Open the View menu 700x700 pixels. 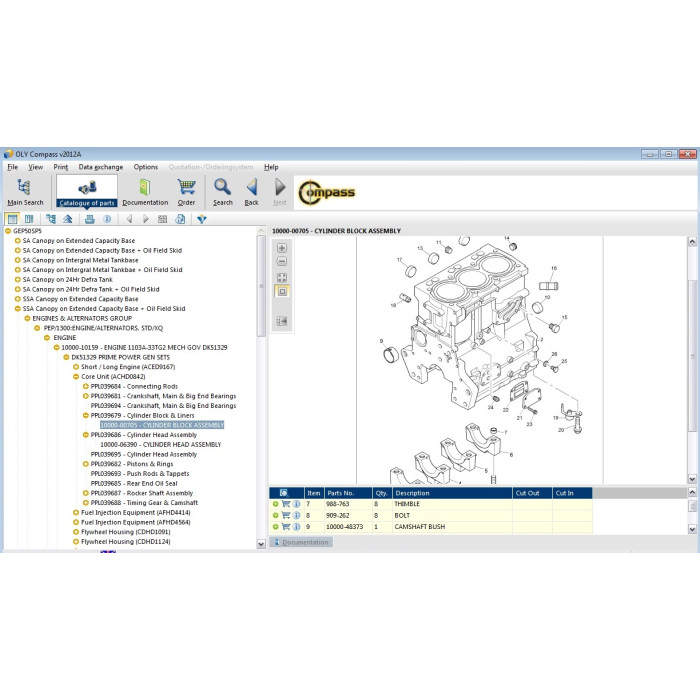click(x=36, y=167)
